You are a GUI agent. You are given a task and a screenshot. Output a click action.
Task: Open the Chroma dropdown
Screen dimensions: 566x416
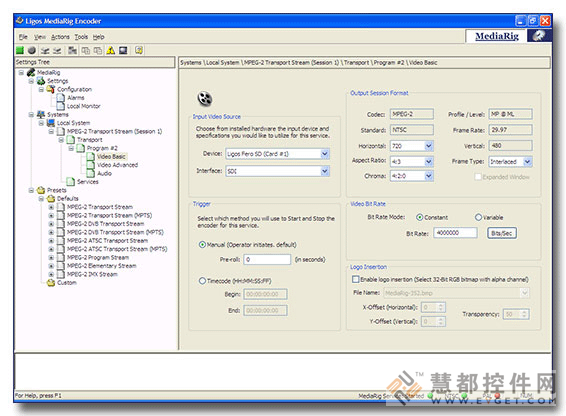[428, 176]
